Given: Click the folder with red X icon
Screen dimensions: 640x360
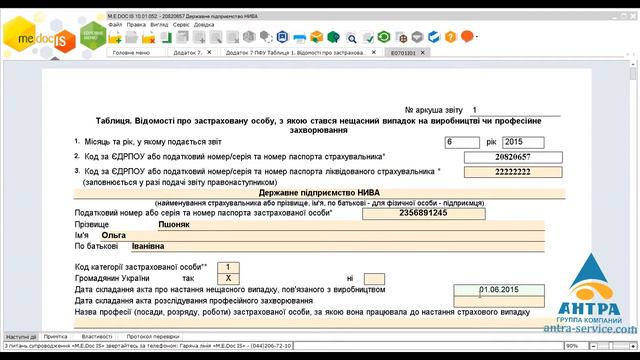Looking at the screenshot, I should 149,38.
